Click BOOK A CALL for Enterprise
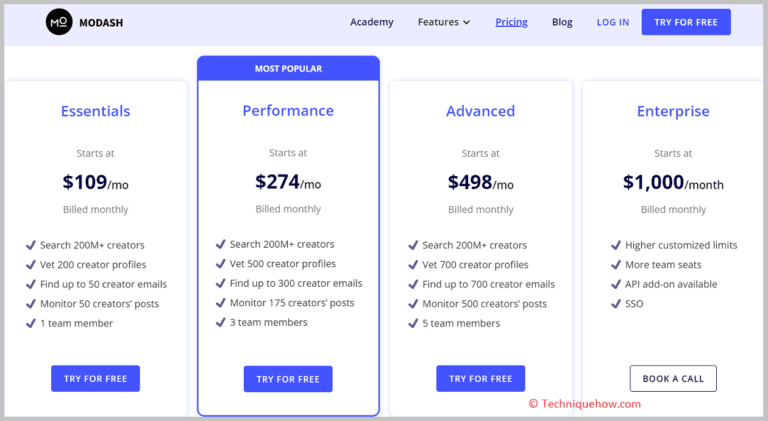This screenshot has width=768, height=421. click(673, 378)
